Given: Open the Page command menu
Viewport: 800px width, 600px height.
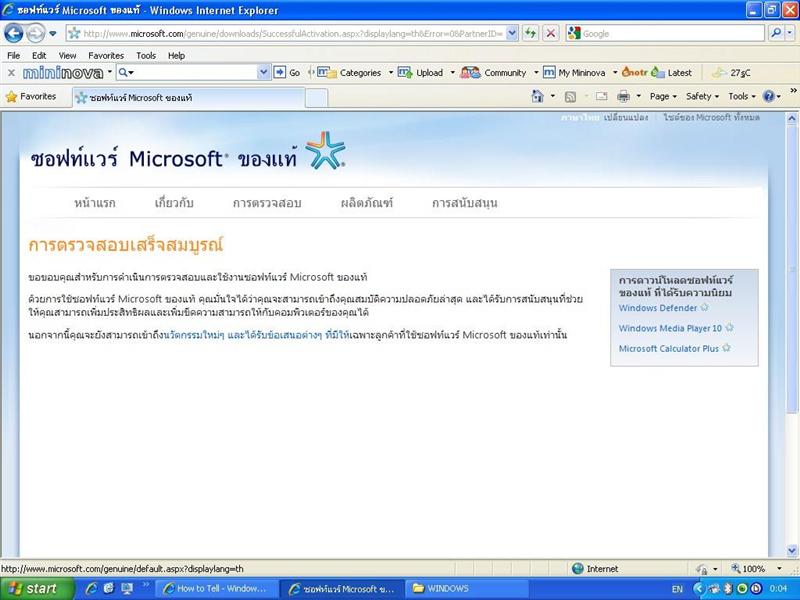Looking at the screenshot, I should click(663, 96).
